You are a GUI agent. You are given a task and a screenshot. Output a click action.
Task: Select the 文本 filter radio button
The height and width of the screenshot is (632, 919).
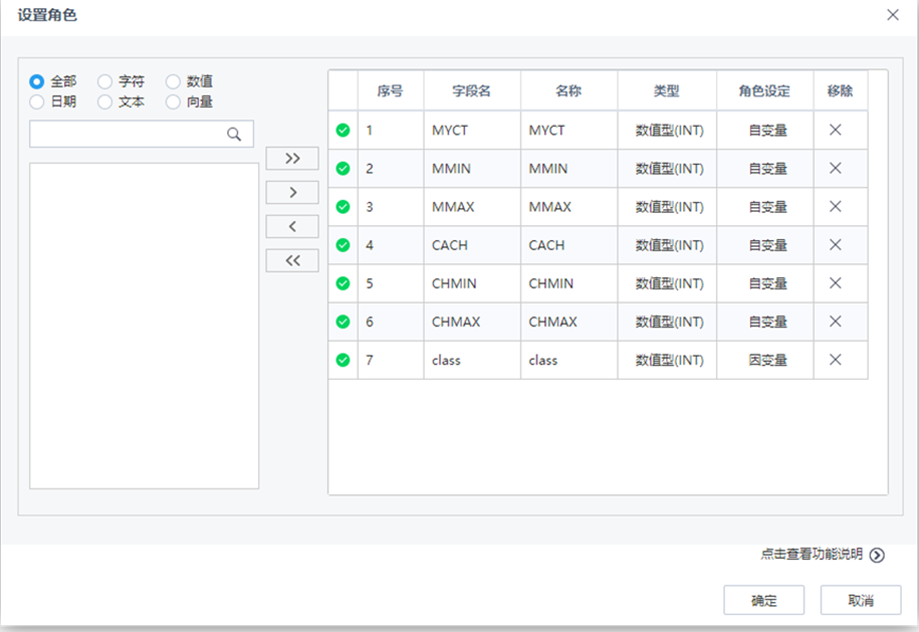pos(104,101)
